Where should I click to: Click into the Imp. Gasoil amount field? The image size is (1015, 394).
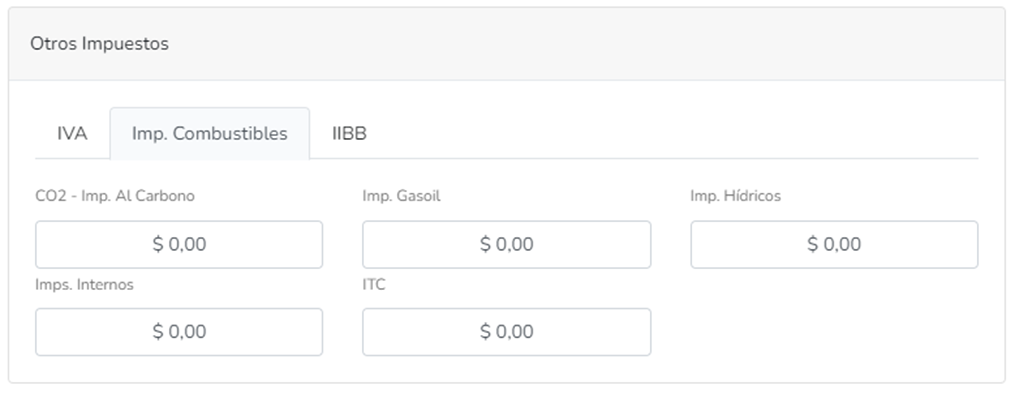(507, 245)
